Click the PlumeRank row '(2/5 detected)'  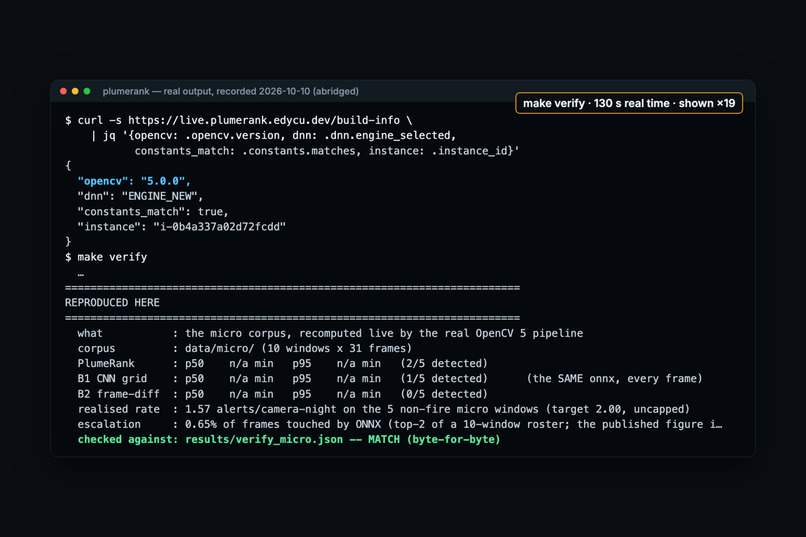[282, 363]
